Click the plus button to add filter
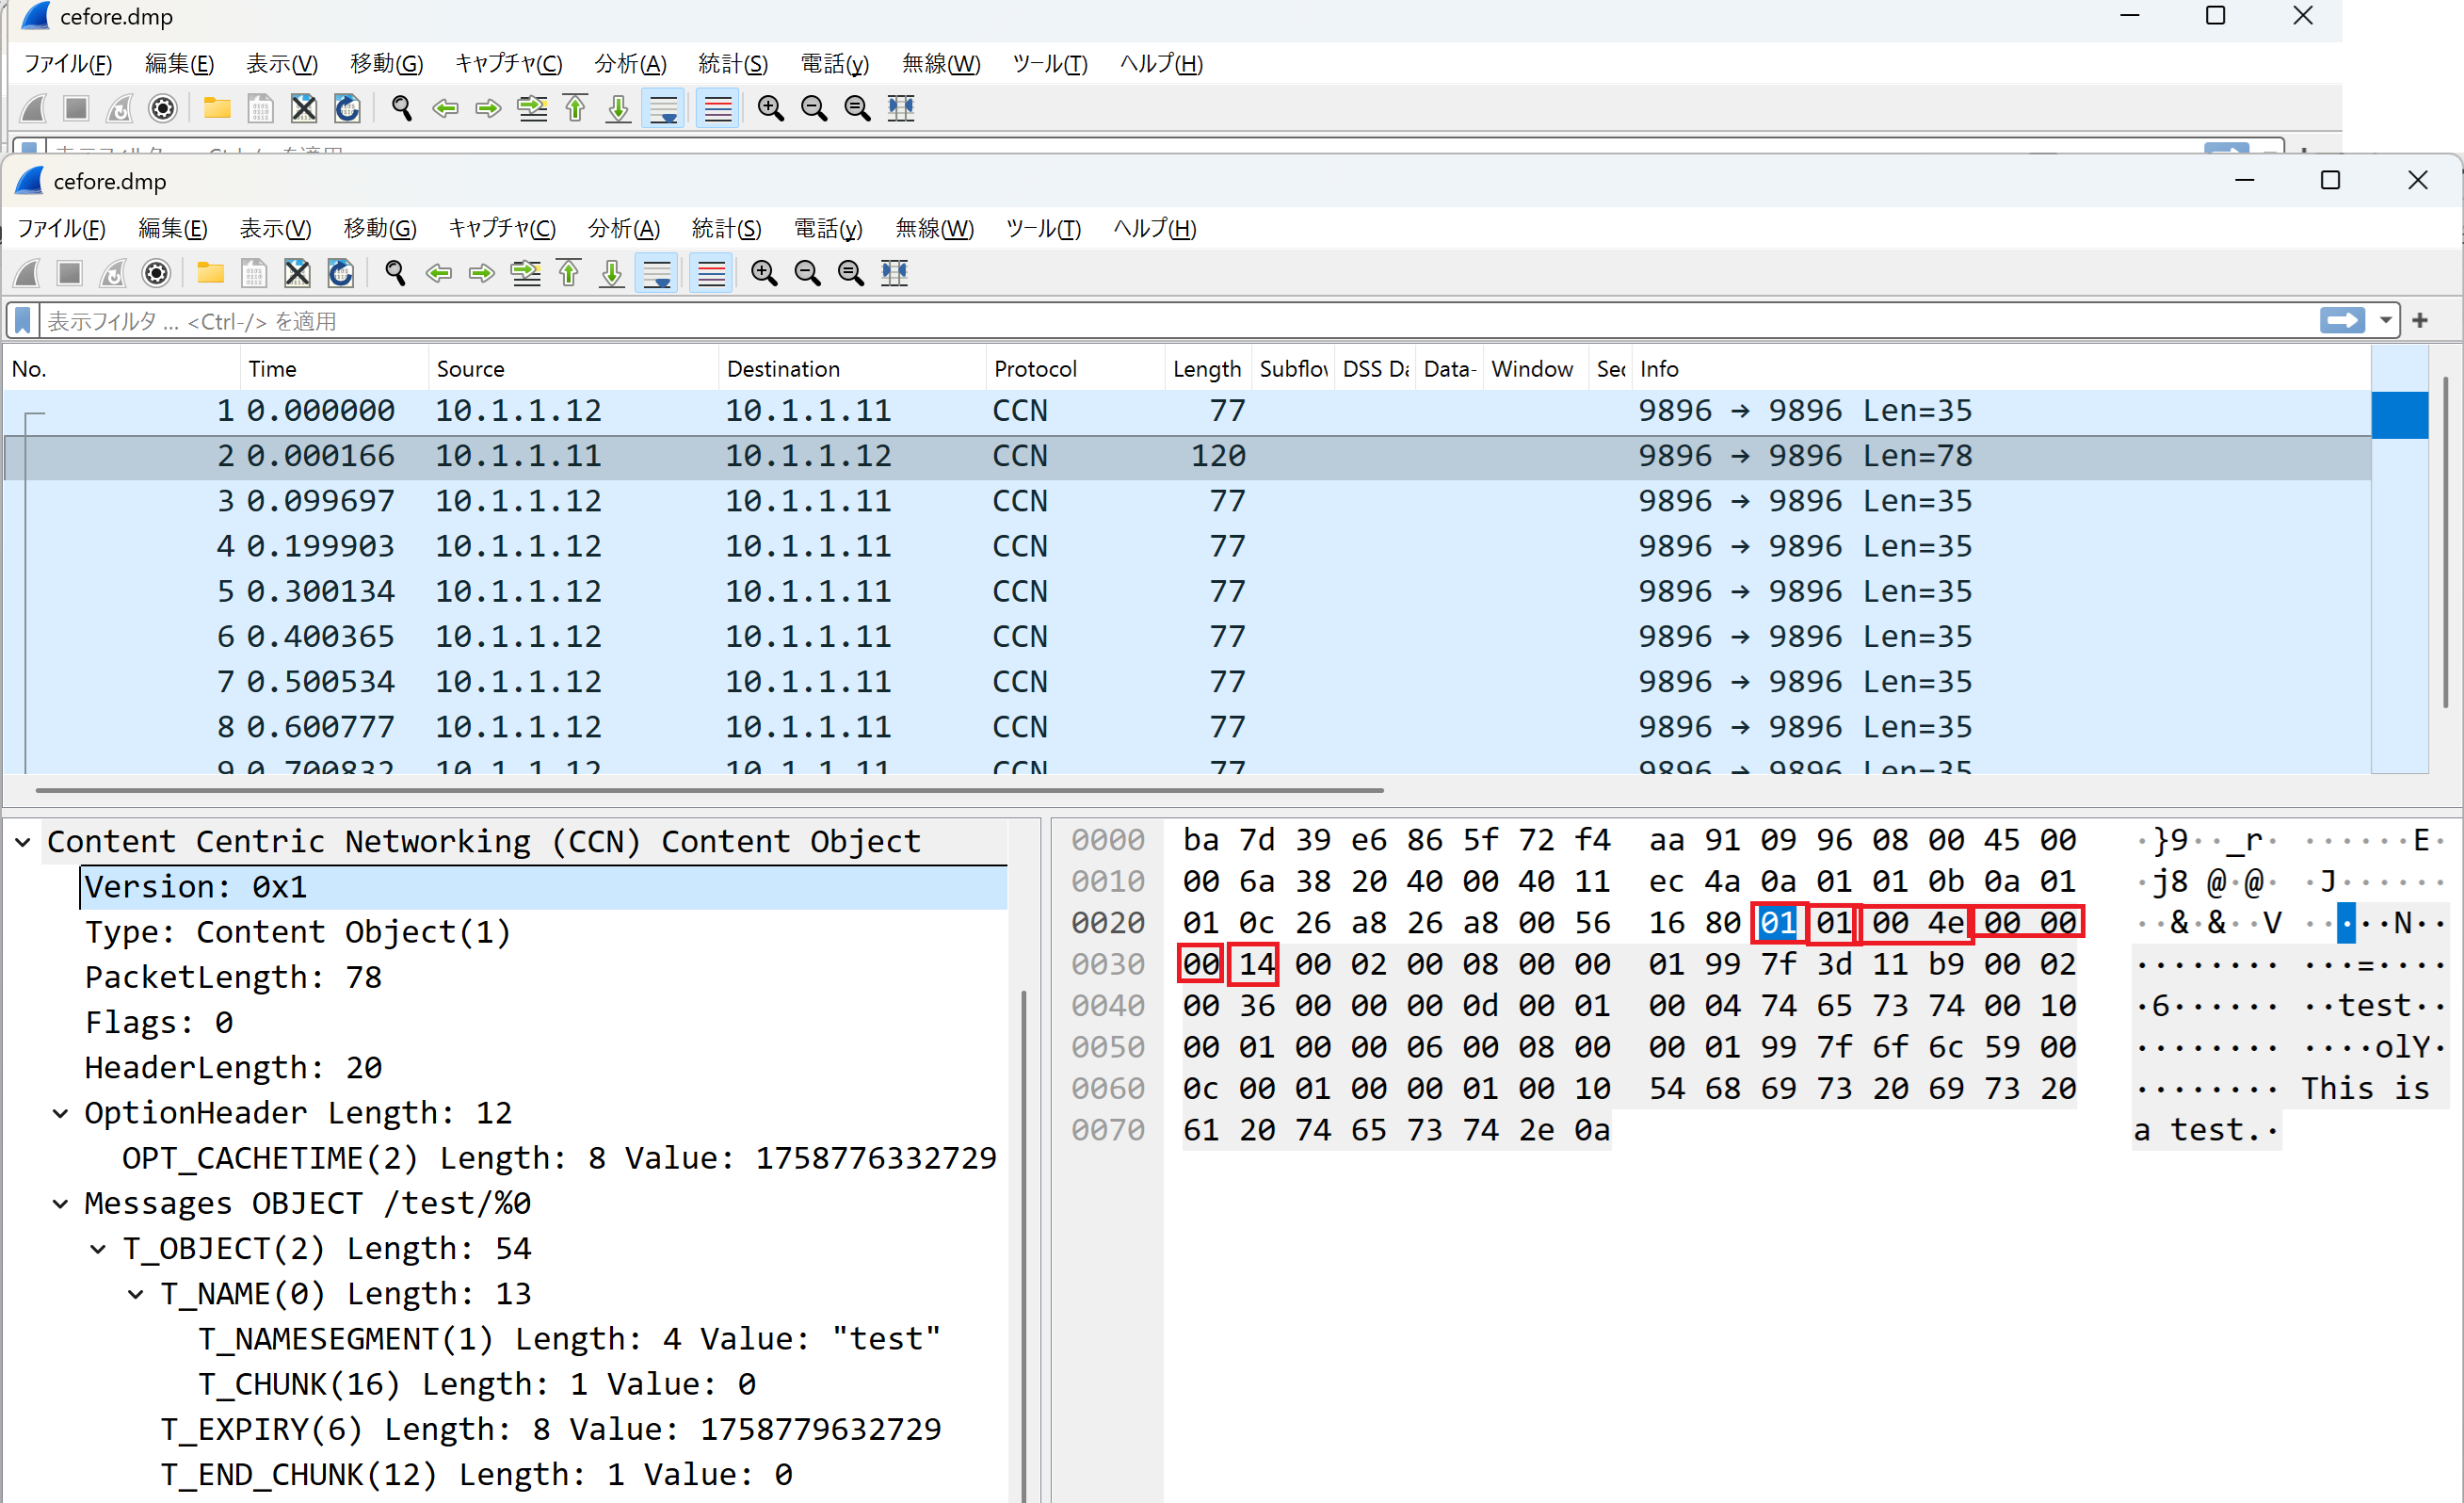This screenshot has height=1503, width=2464. [2420, 321]
